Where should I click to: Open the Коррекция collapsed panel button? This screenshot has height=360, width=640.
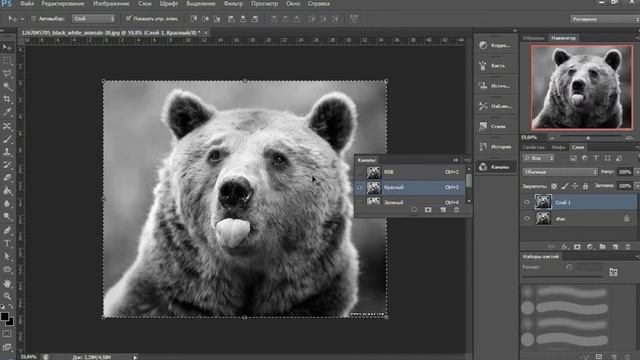[x=496, y=45]
